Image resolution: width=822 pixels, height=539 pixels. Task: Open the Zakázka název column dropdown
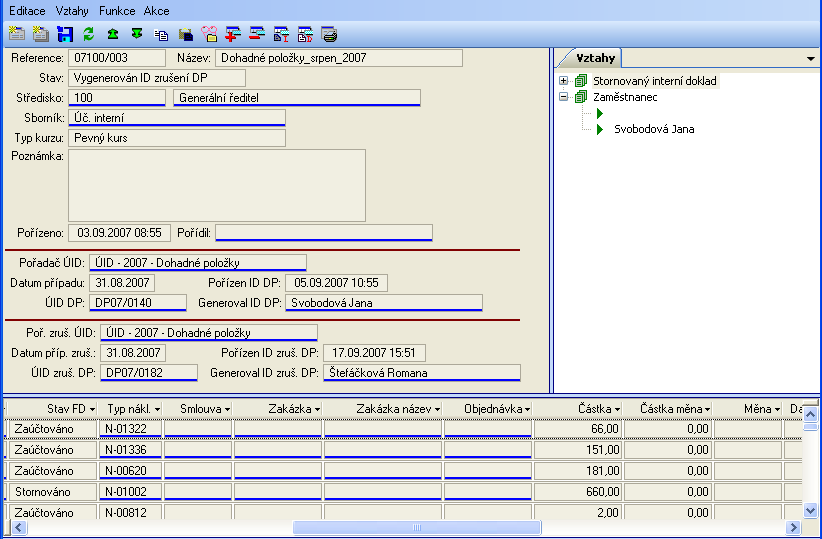tap(437, 409)
